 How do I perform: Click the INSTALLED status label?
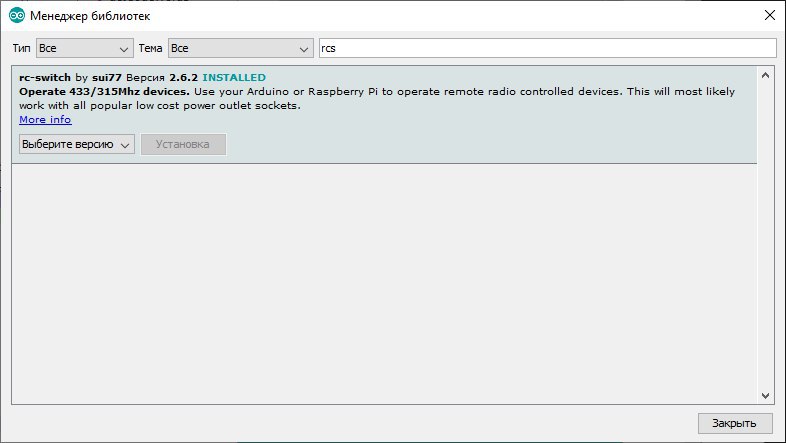tap(234, 78)
